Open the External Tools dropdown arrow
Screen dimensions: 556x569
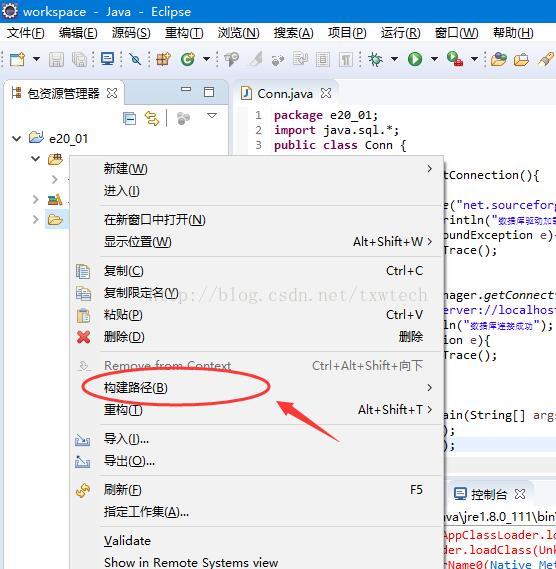click(x=474, y=59)
